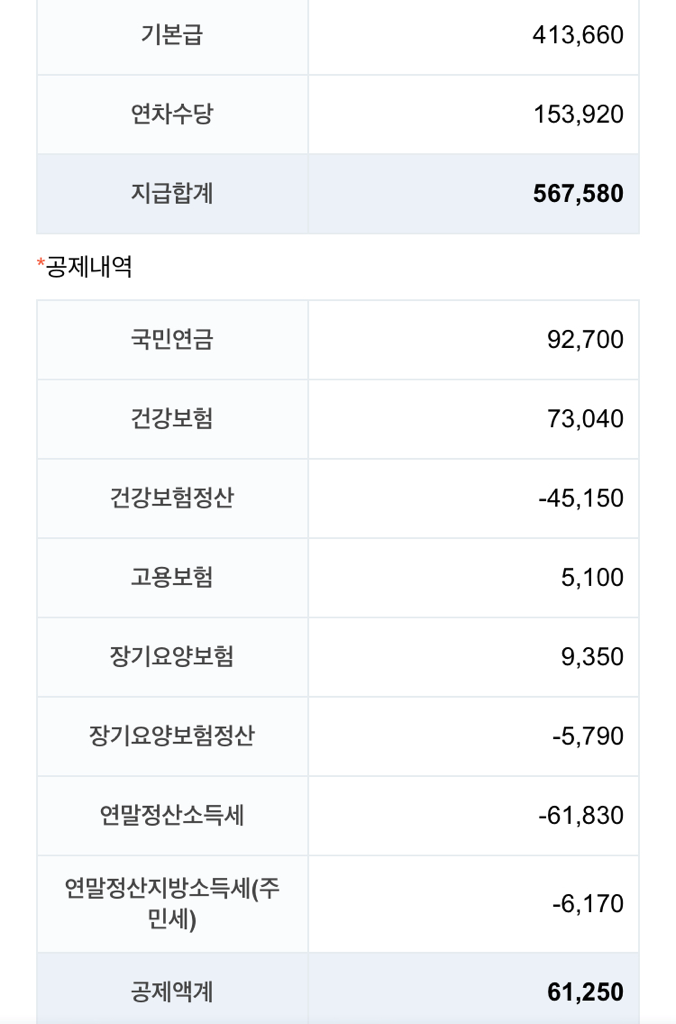Click the 건강보험 label cell

[172, 418]
